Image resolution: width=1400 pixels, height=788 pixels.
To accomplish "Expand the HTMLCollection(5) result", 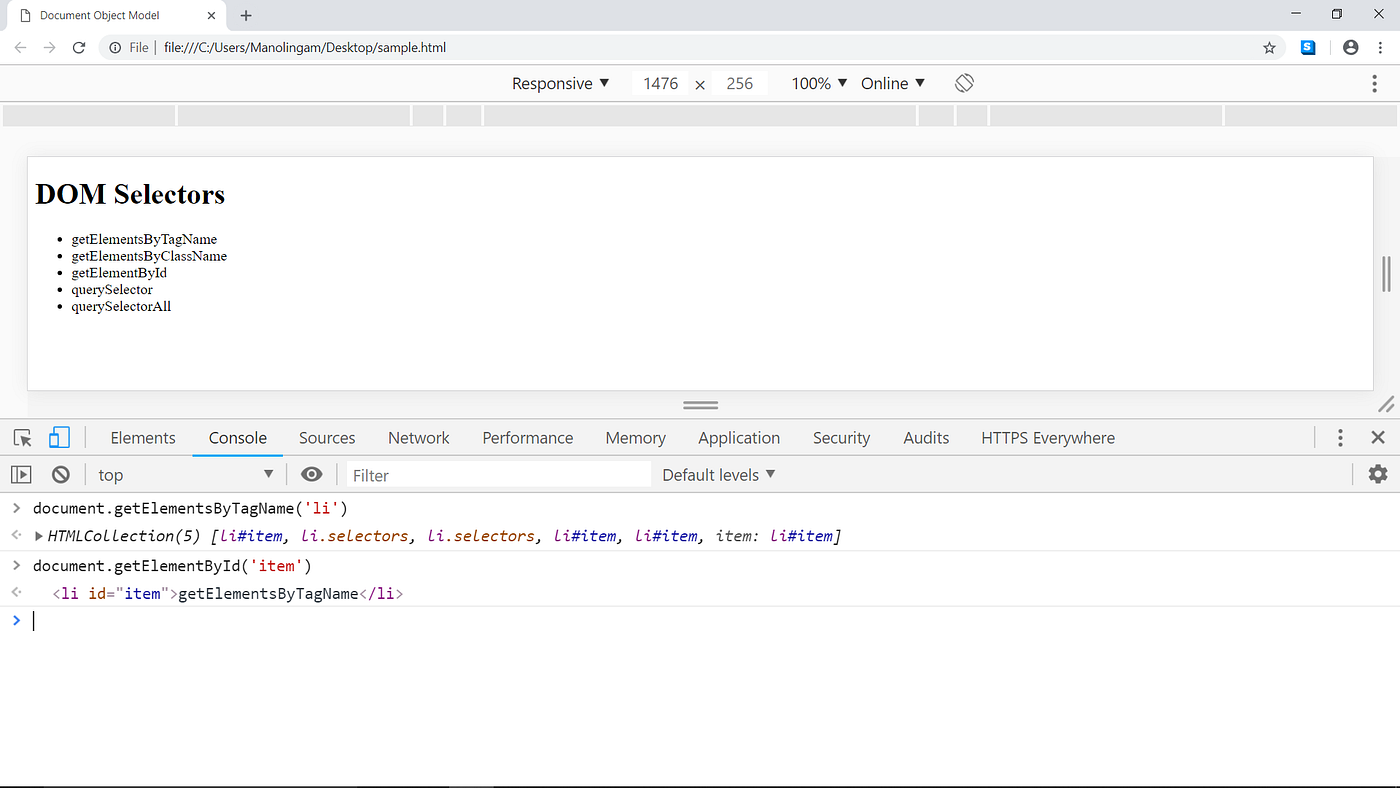I will click(x=38, y=535).
